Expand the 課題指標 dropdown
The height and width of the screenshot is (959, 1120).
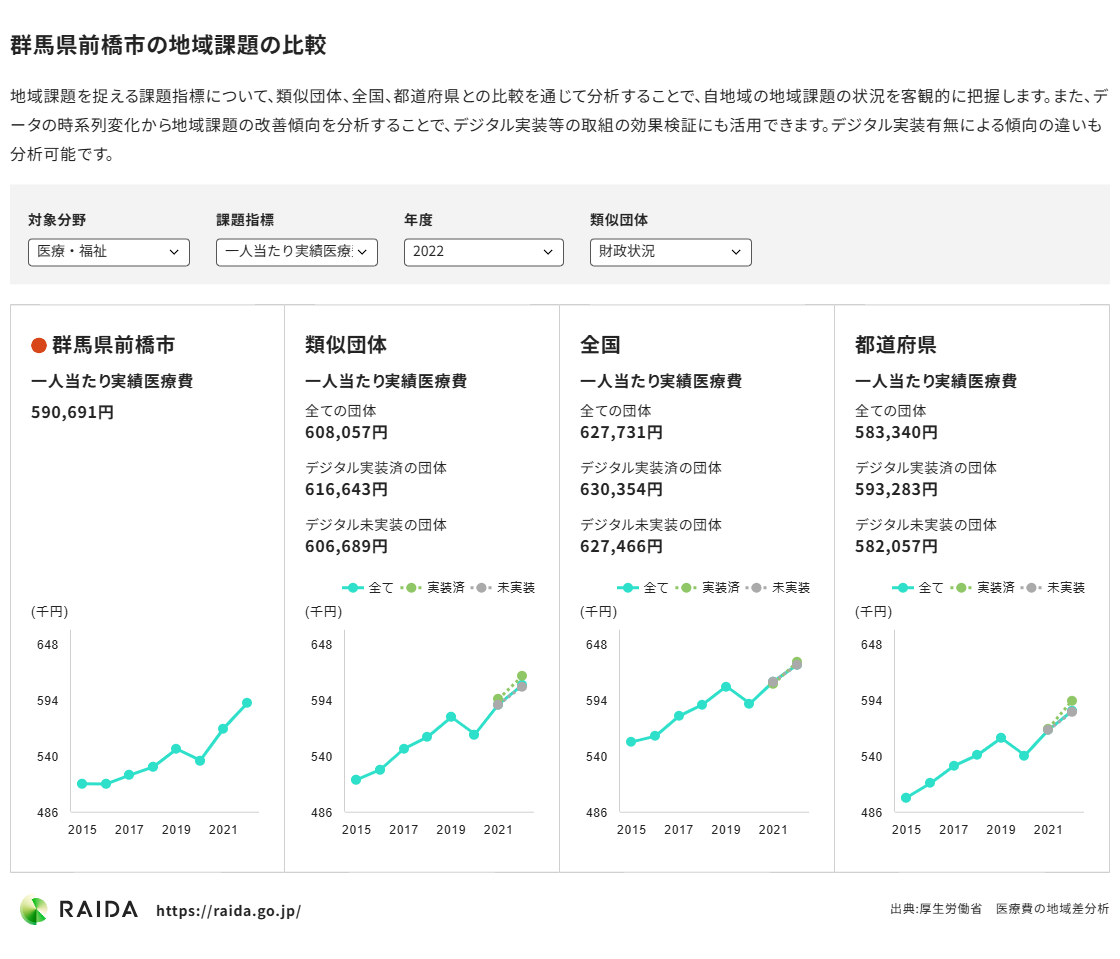tap(297, 252)
